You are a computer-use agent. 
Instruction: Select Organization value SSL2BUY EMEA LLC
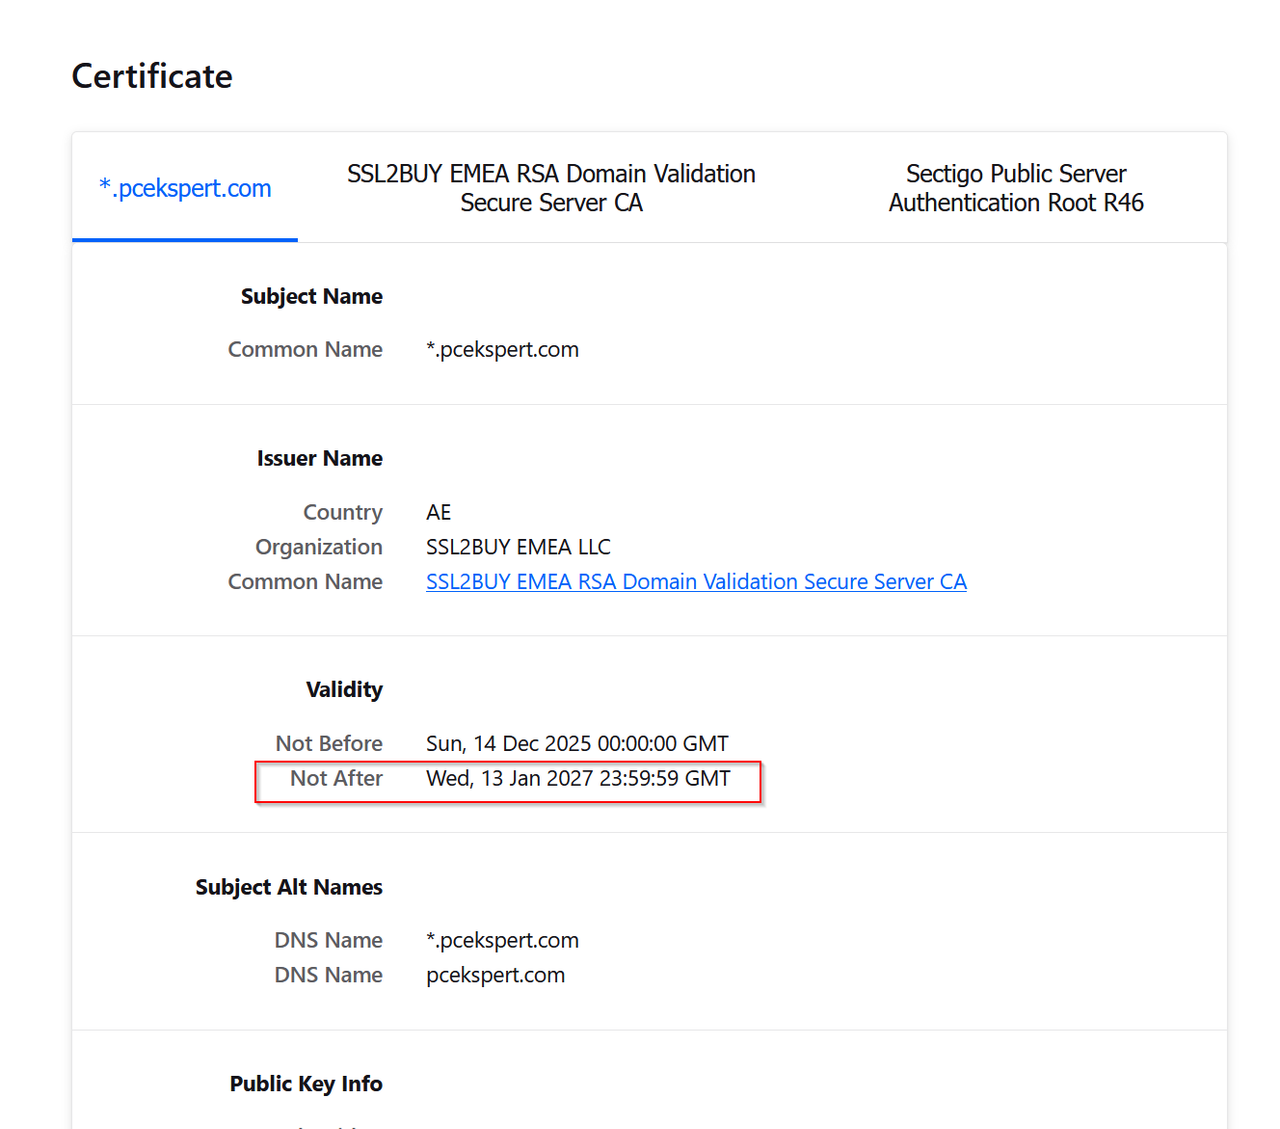[x=518, y=547]
